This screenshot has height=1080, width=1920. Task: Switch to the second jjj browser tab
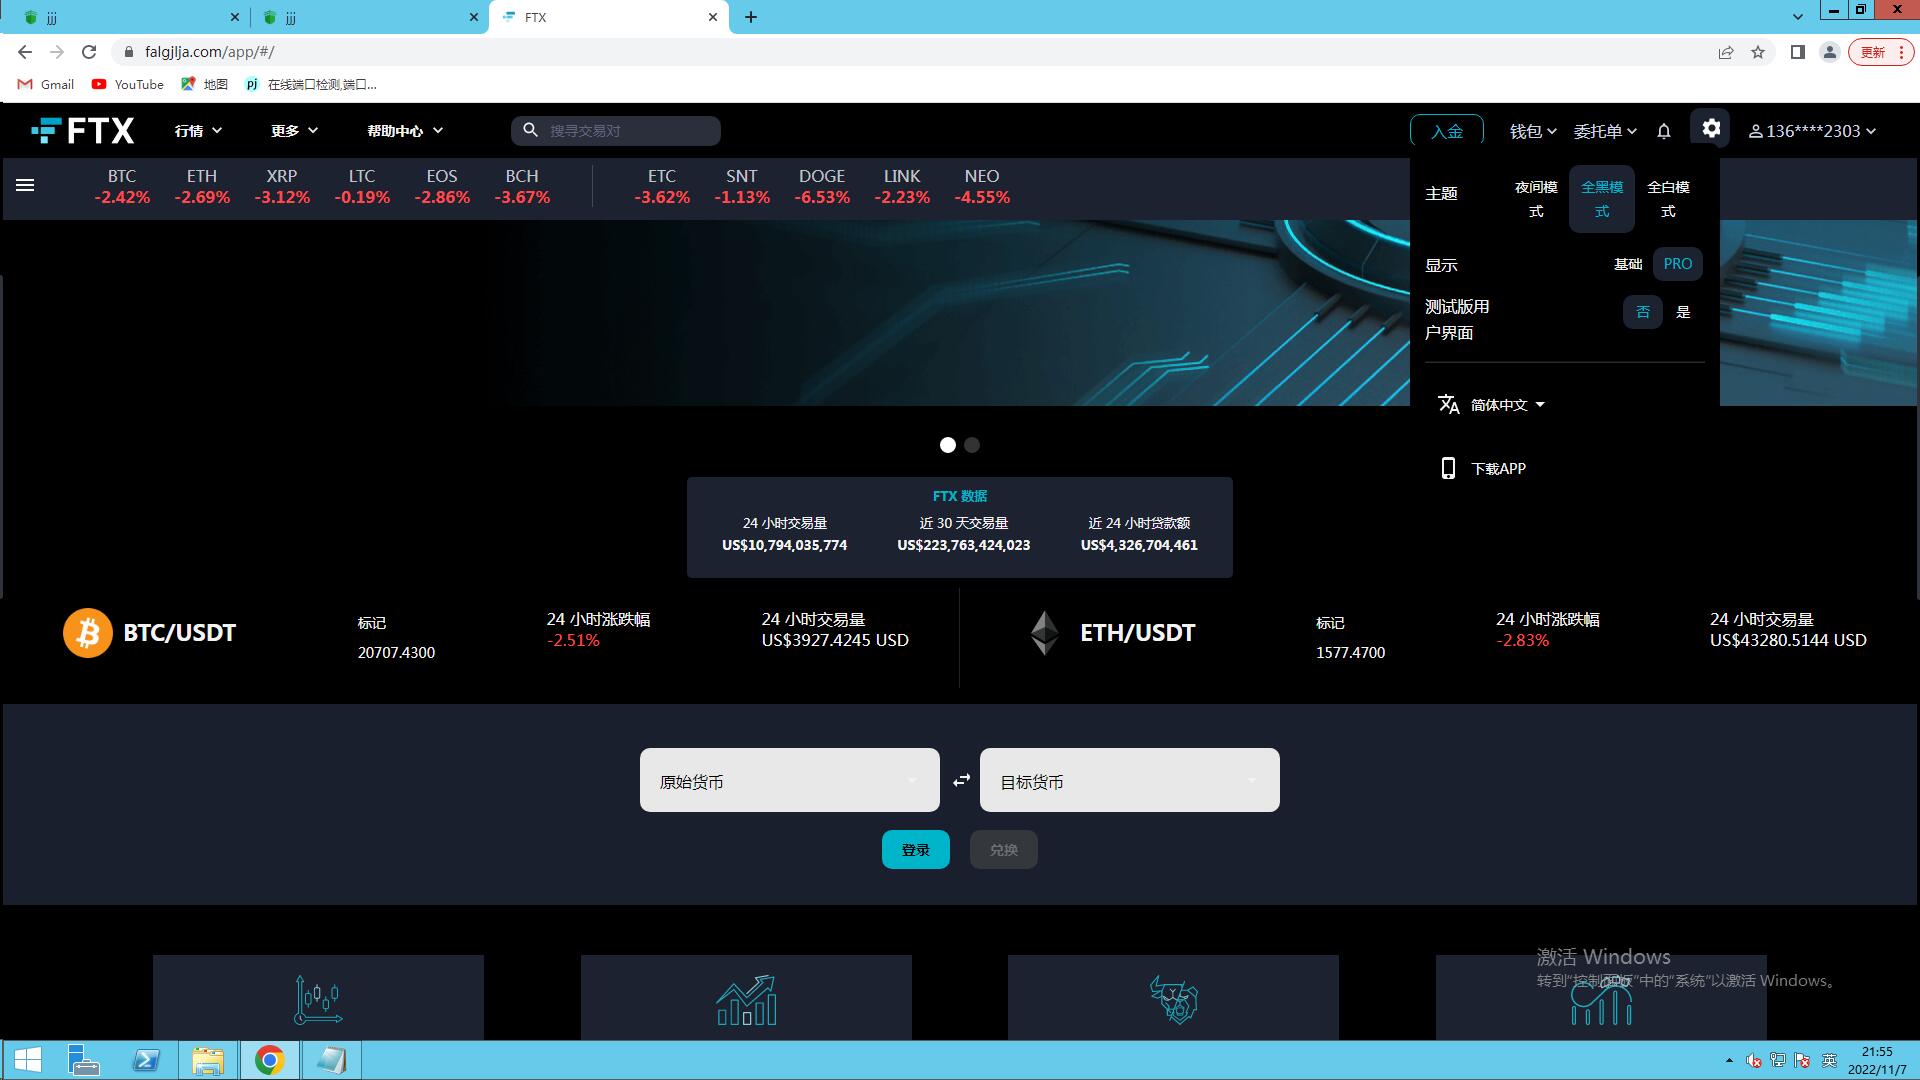[370, 17]
